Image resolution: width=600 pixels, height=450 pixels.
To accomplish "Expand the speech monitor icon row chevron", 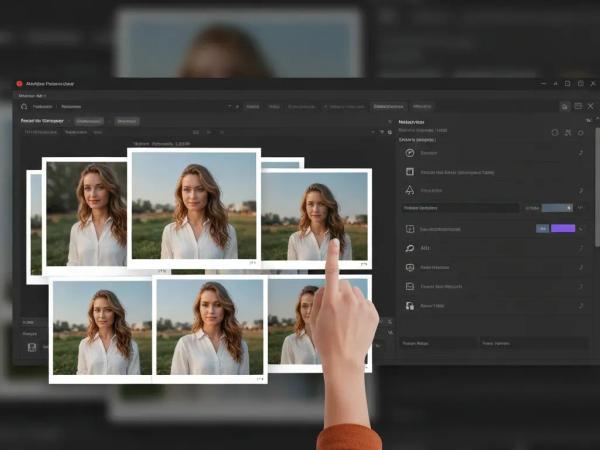I will [580, 267].
